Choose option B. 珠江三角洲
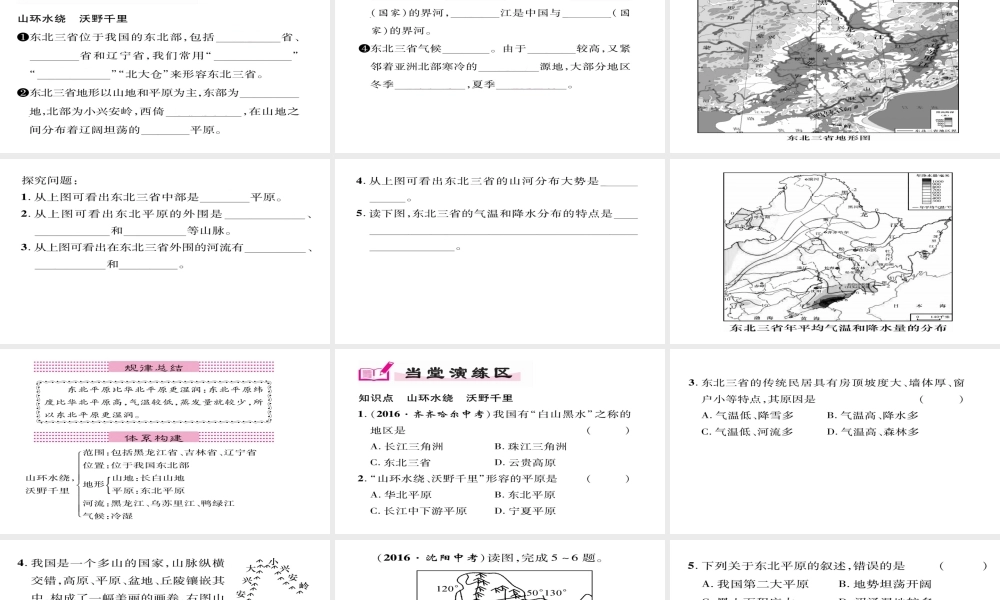 point(530,446)
